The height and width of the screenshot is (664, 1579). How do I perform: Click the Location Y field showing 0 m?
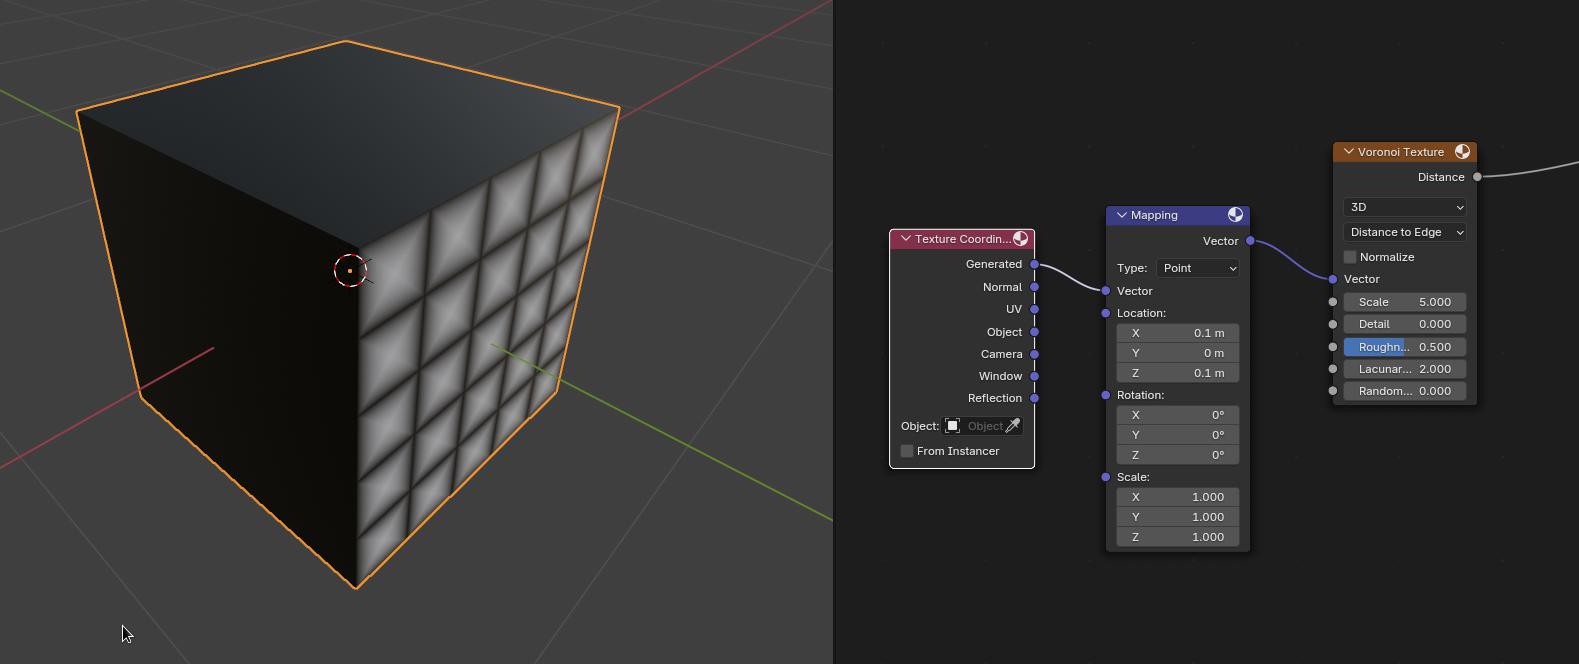click(x=1178, y=353)
